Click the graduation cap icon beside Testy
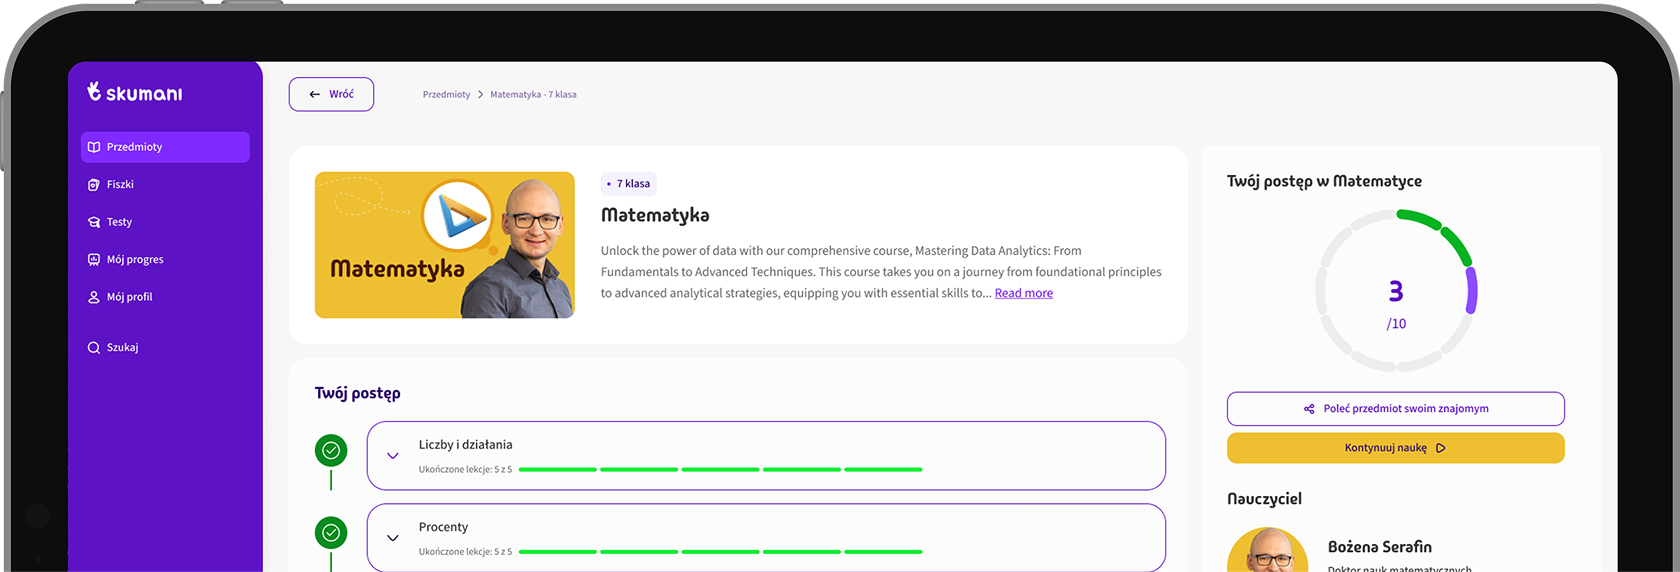 point(94,222)
